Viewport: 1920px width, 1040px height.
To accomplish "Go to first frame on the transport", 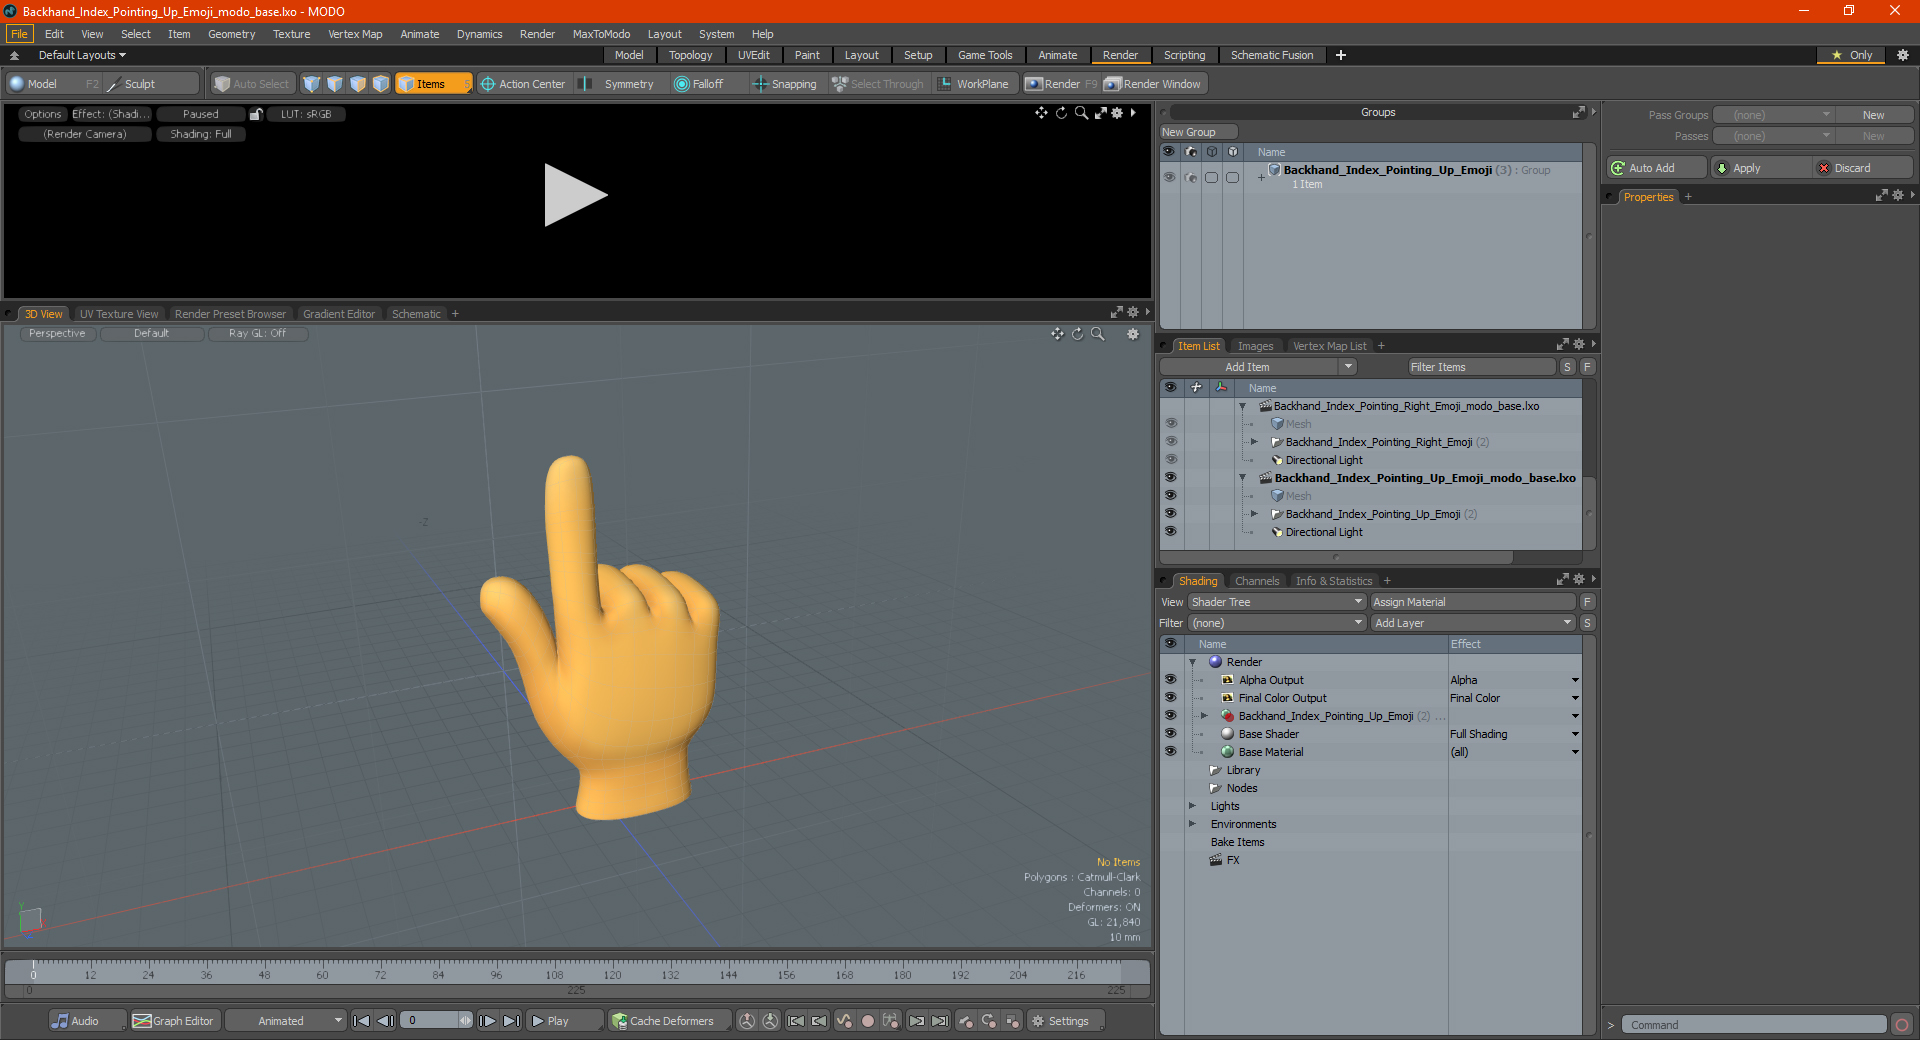I will click(x=362, y=1021).
